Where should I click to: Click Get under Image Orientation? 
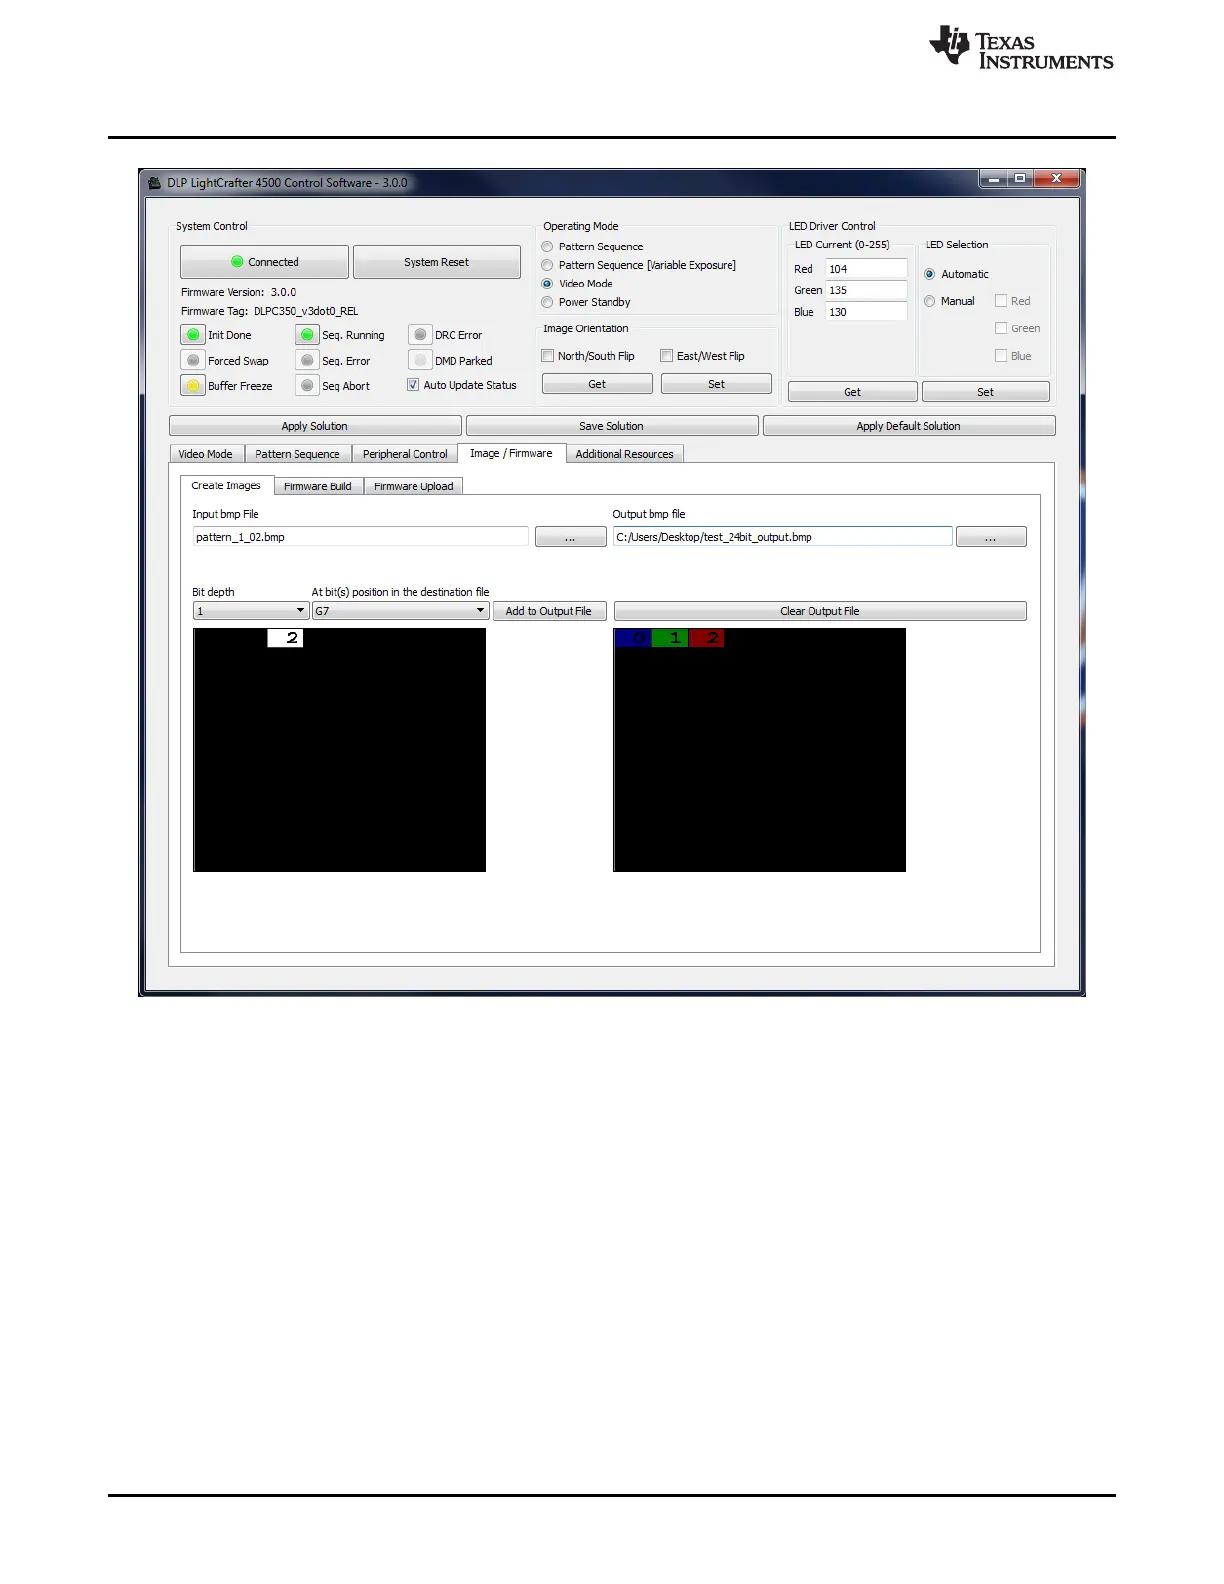597,384
